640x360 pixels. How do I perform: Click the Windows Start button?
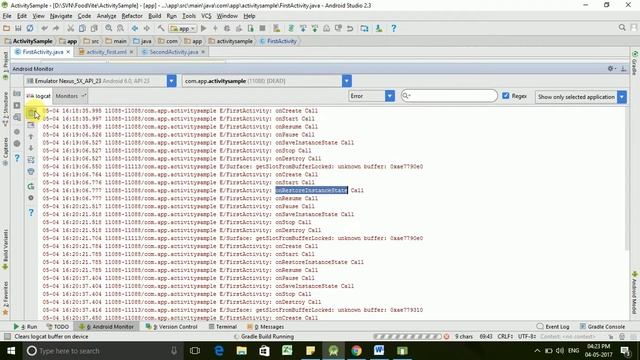tap(11, 351)
